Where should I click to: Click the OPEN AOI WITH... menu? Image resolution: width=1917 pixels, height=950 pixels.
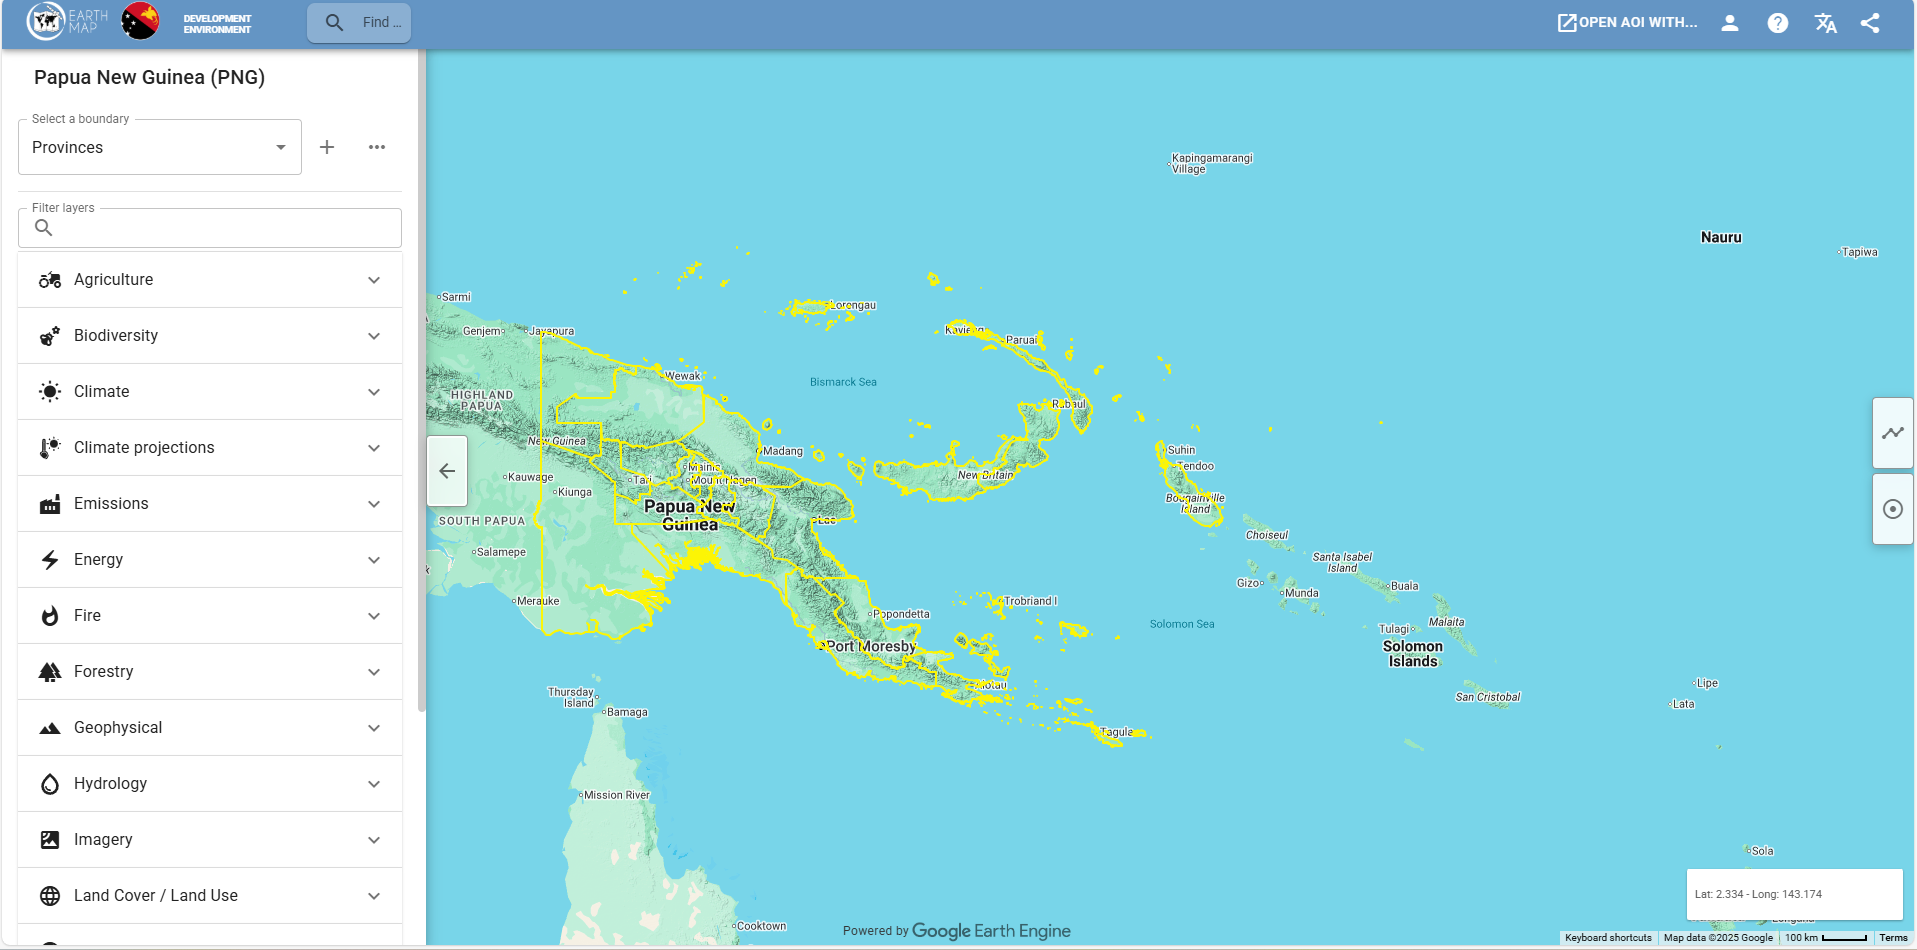[1626, 22]
